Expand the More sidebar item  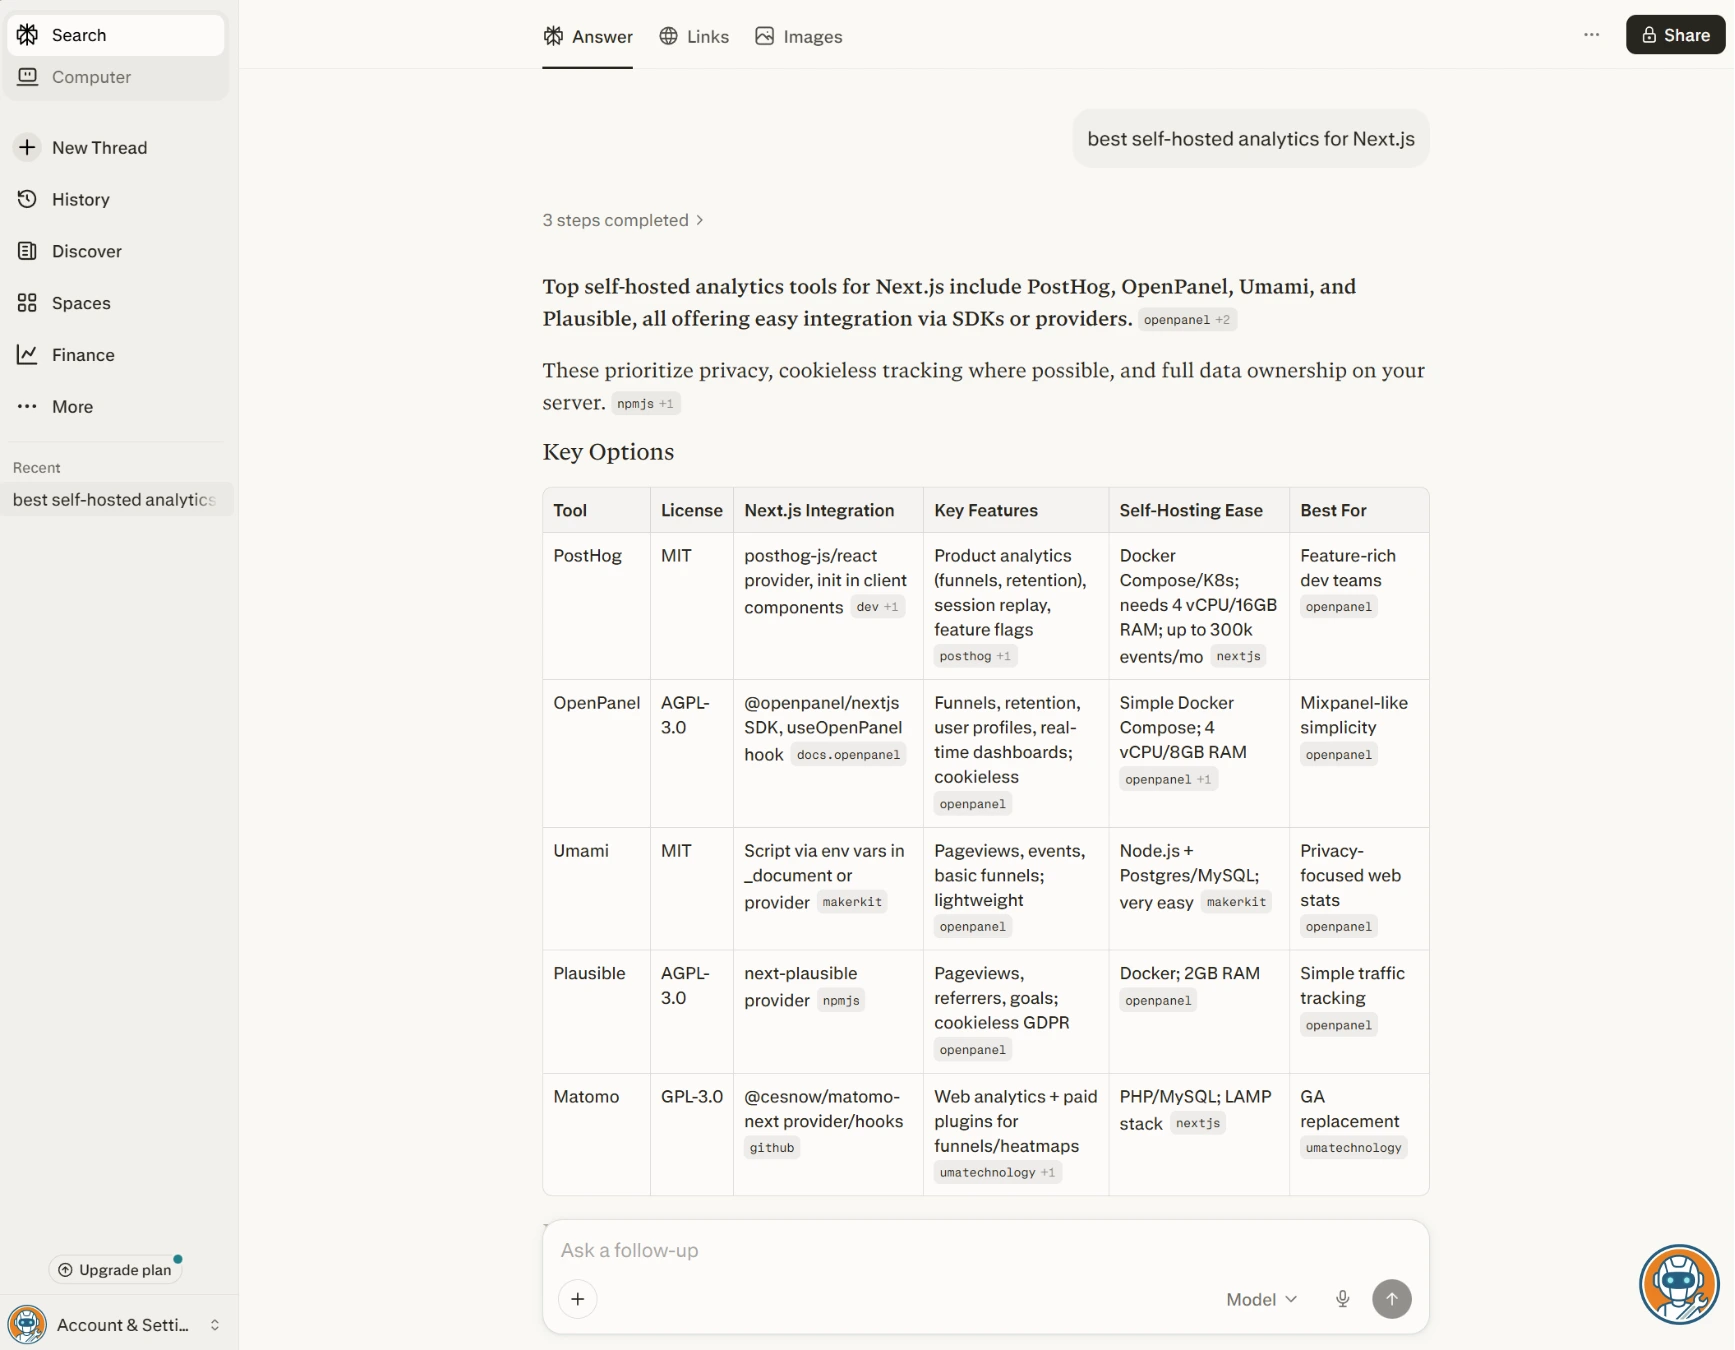[72, 407]
